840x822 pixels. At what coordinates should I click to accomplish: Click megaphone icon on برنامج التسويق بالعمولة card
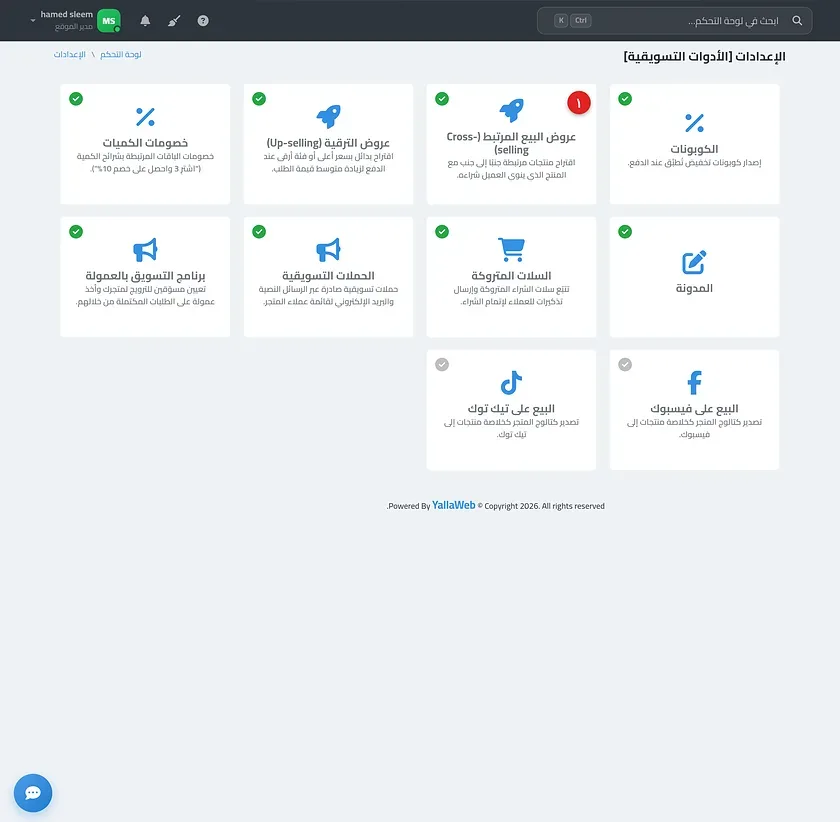[x=145, y=249]
